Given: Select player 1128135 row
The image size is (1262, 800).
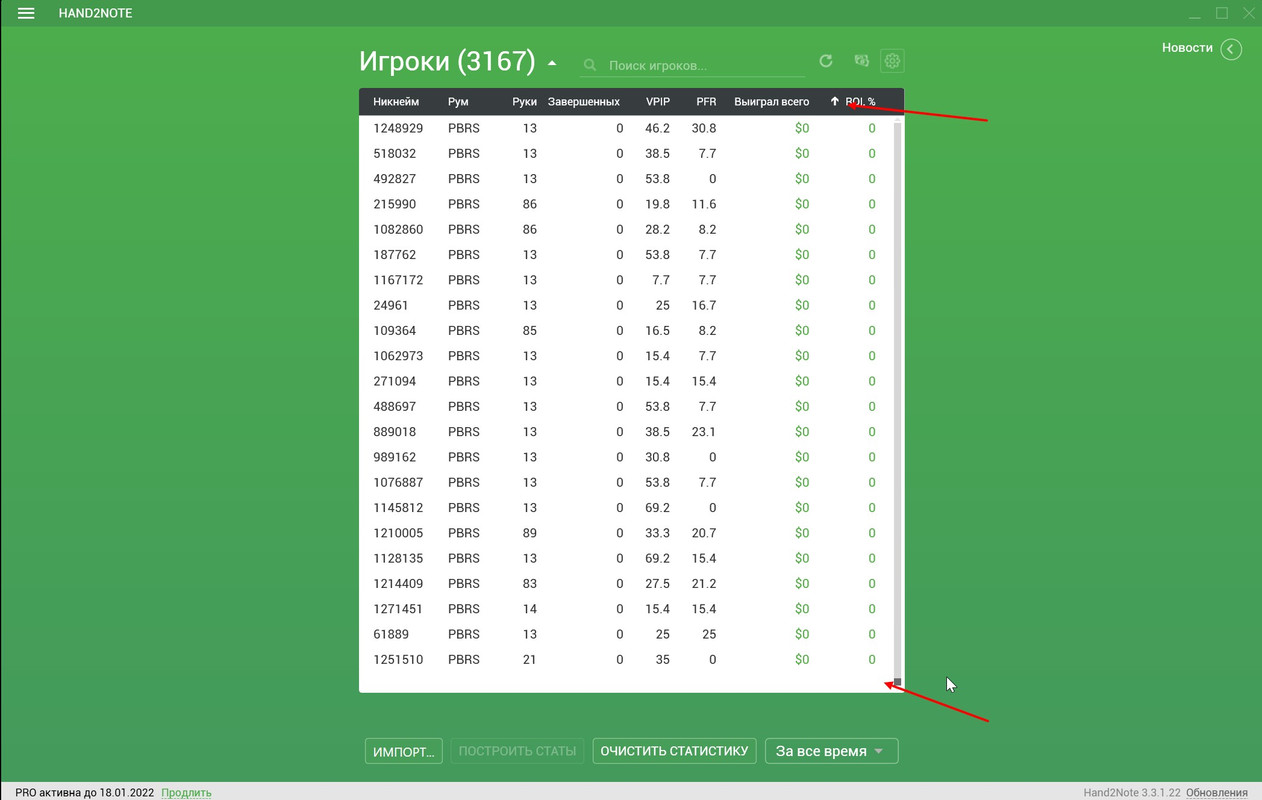Looking at the screenshot, I should 625,558.
